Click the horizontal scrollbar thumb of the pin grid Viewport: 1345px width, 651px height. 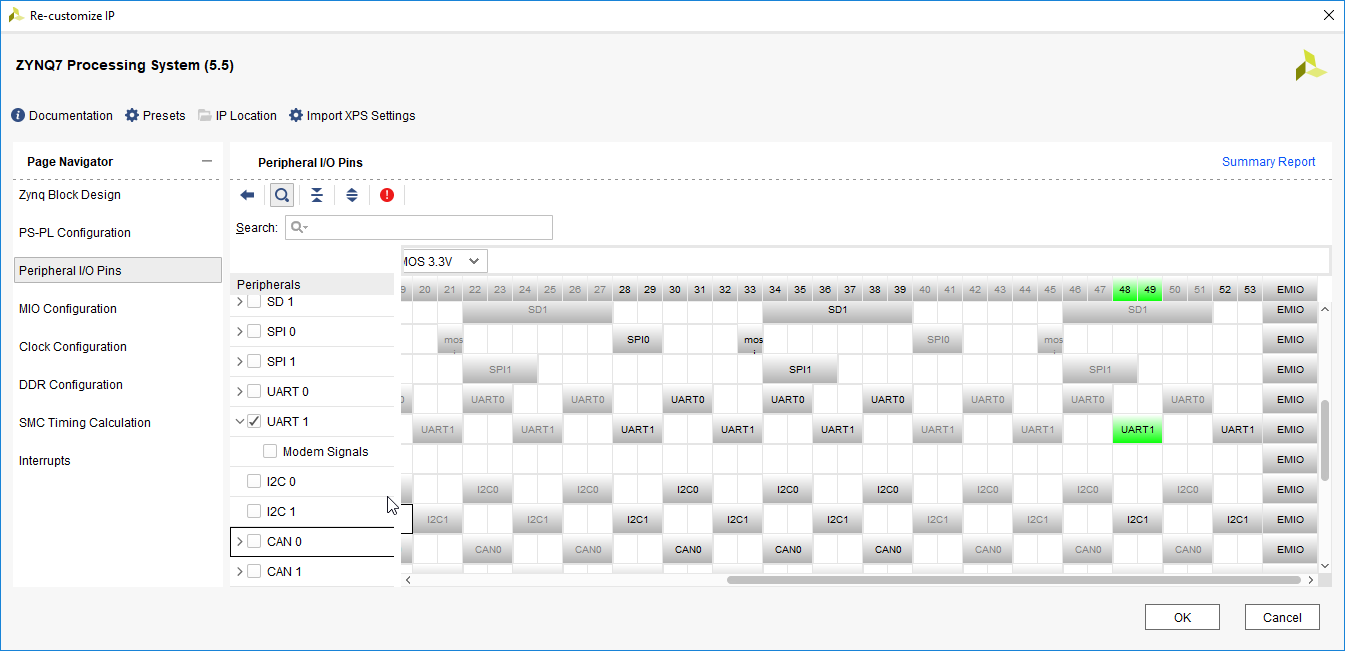point(1014,579)
